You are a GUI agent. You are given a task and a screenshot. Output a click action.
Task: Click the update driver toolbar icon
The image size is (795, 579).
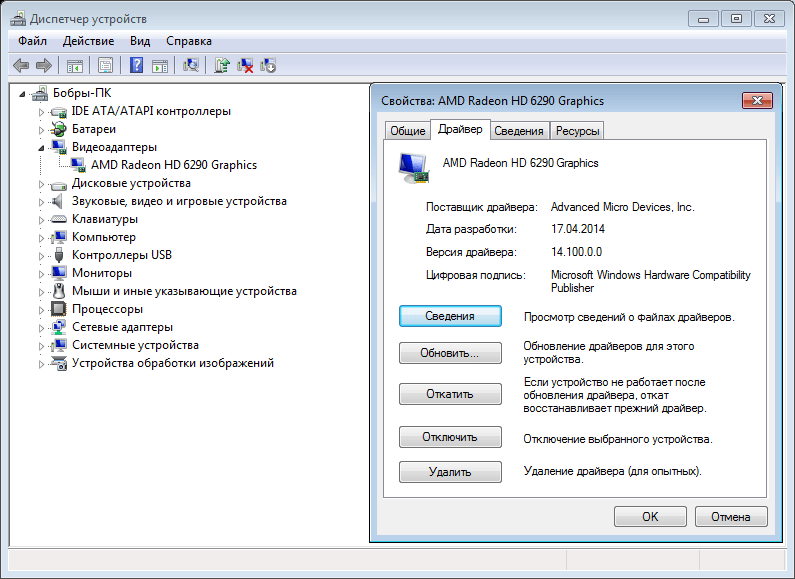pyautogui.click(x=222, y=66)
